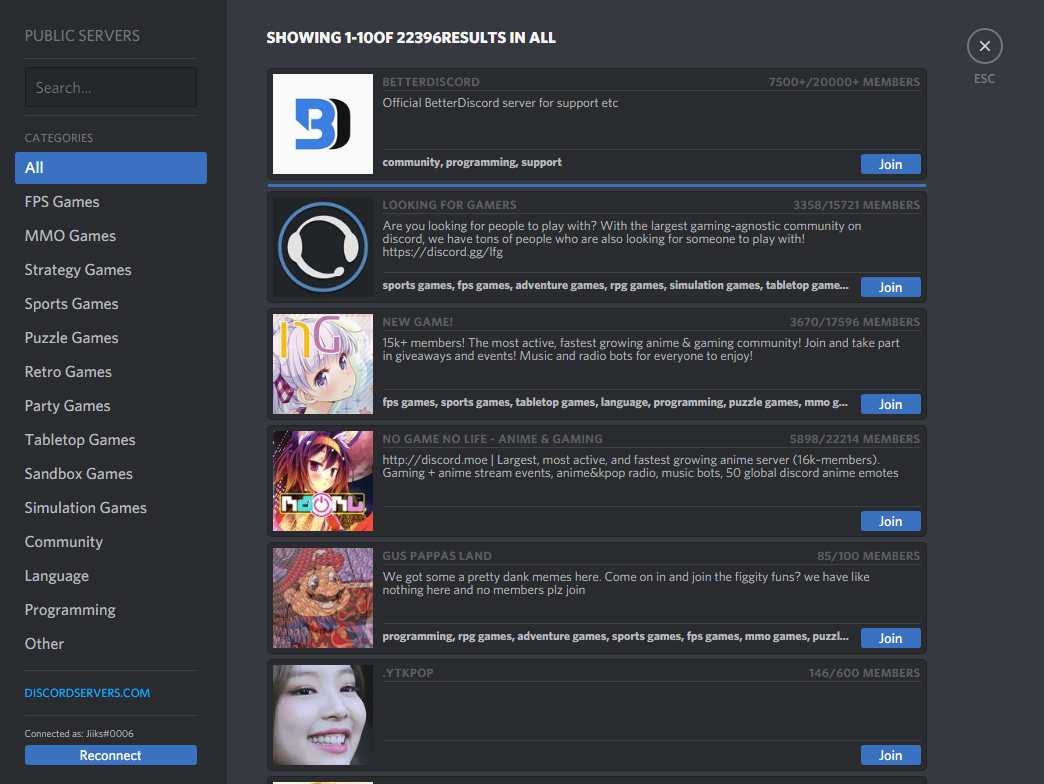This screenshot has height=784, width=1044.
Task: Click the 146/600 MEMBERS count
Action: [x=864, y=673]
